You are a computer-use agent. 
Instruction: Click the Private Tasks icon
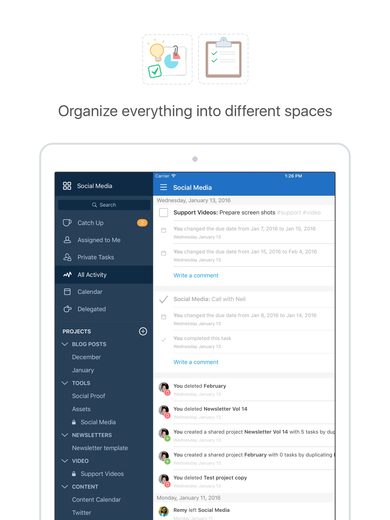click(67, 257)
